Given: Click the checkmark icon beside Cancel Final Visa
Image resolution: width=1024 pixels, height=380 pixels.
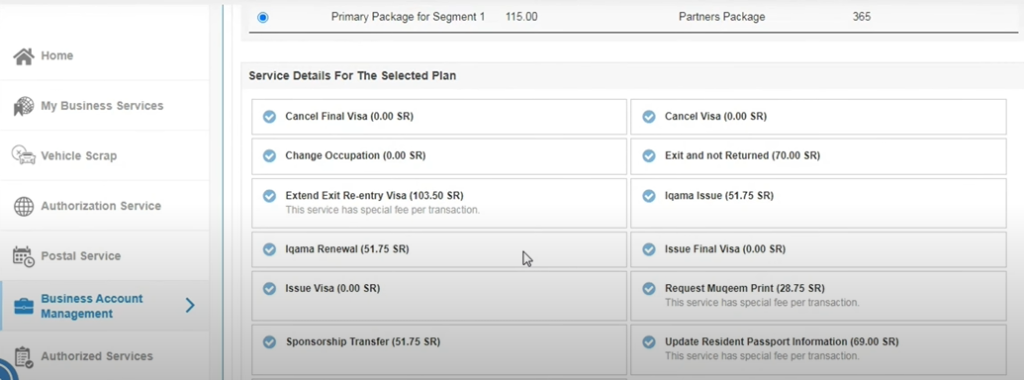Looking at the screenshot, I should pos(269,117).
